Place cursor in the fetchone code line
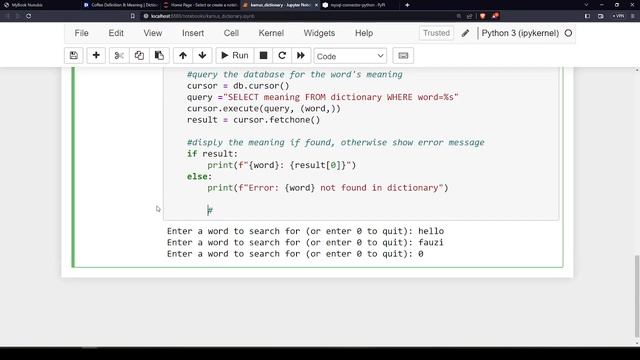 pos(253,120)
